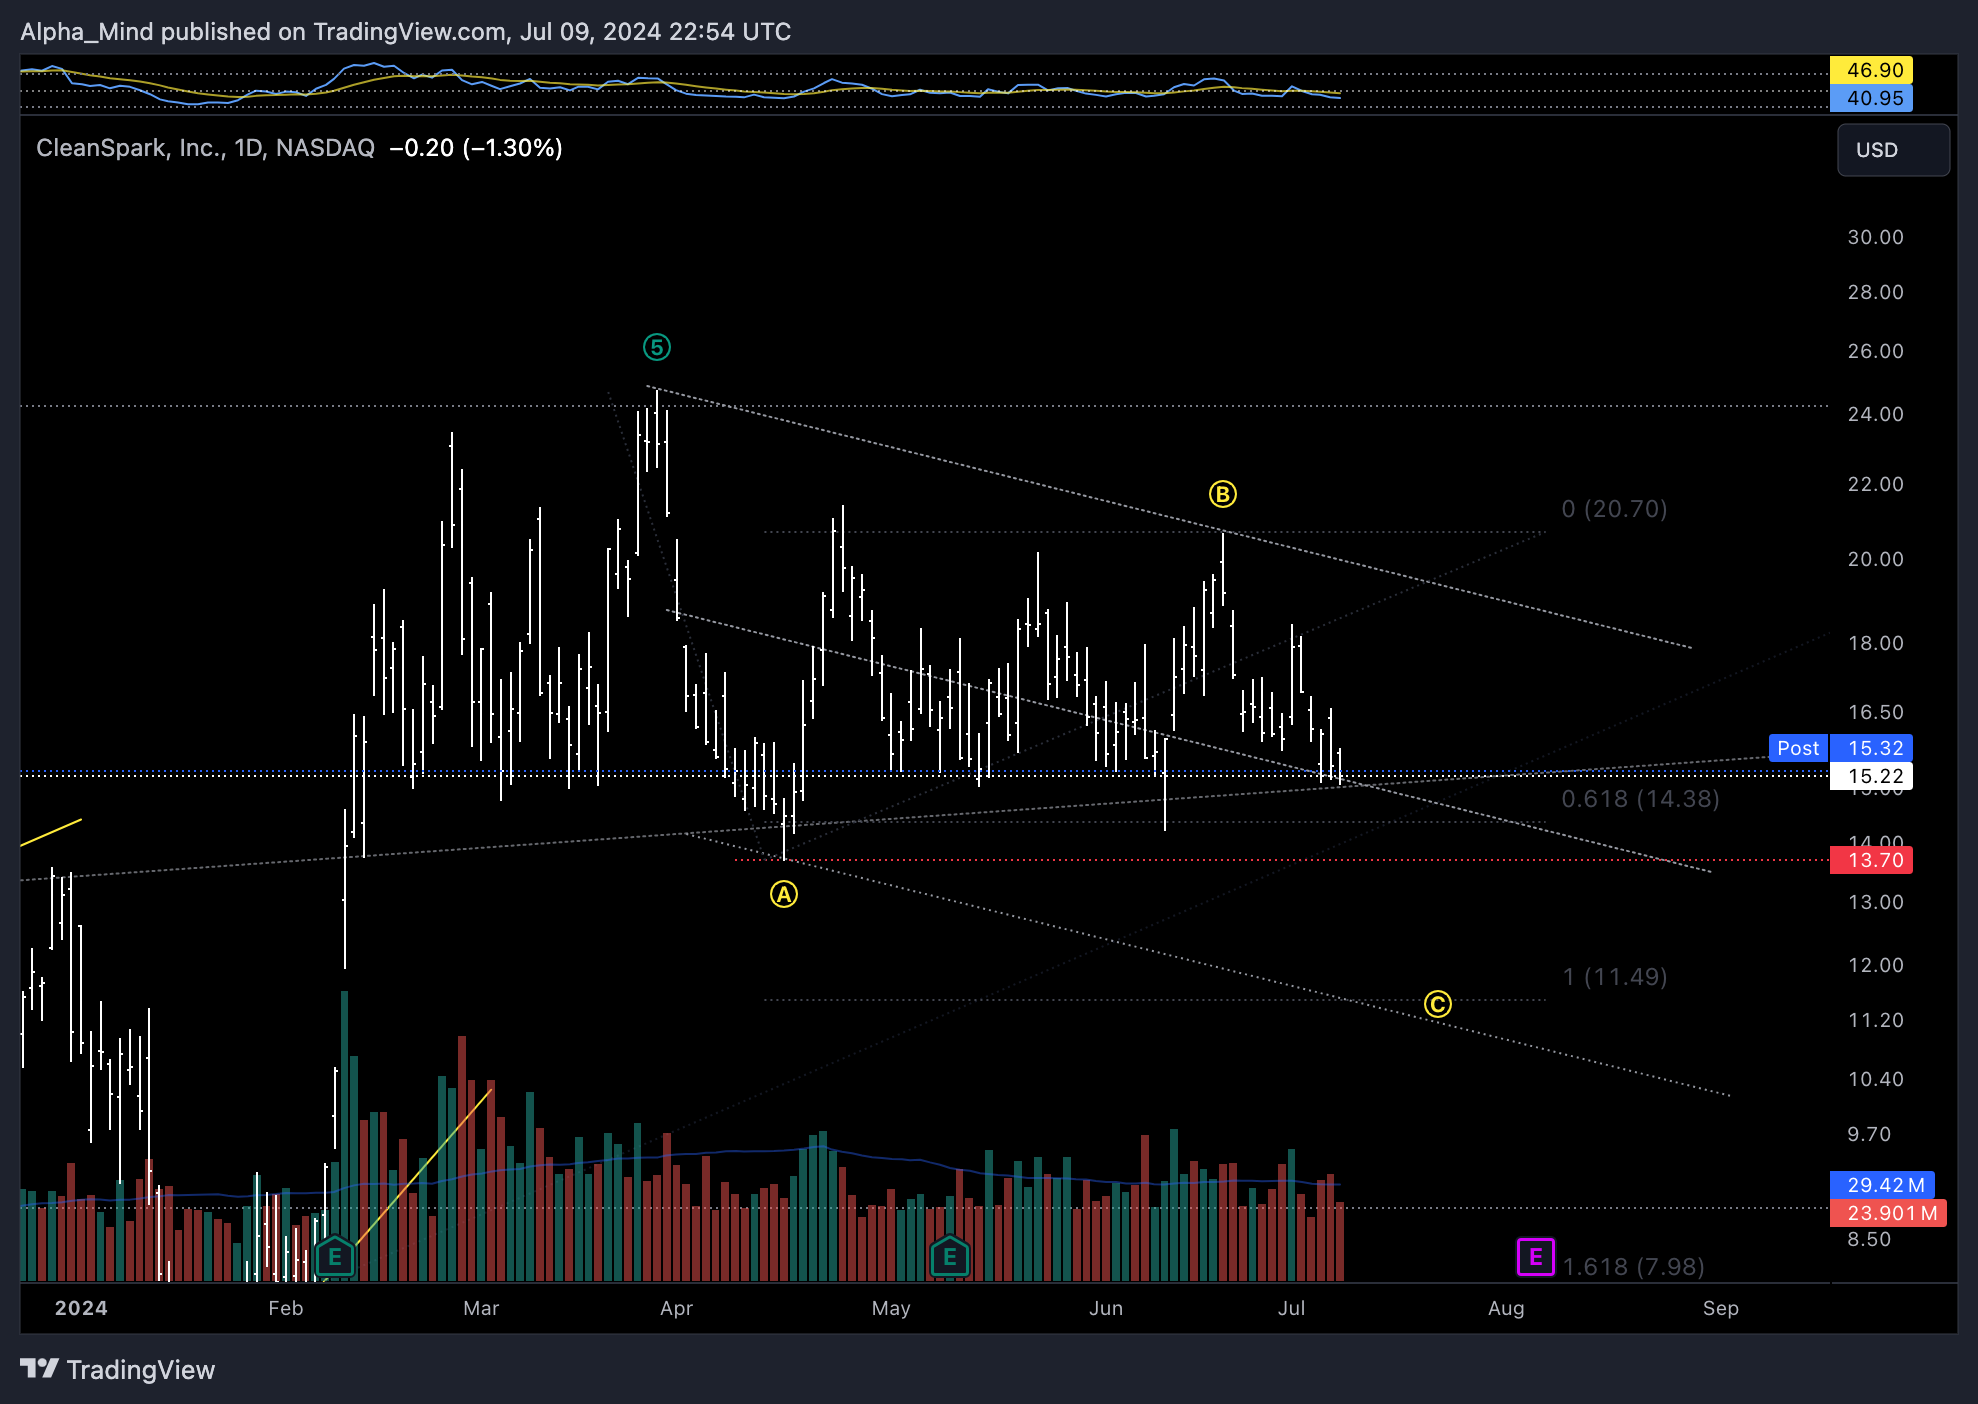
Task: Click the 20.00 price axis label
Action: click(1875, 559)
